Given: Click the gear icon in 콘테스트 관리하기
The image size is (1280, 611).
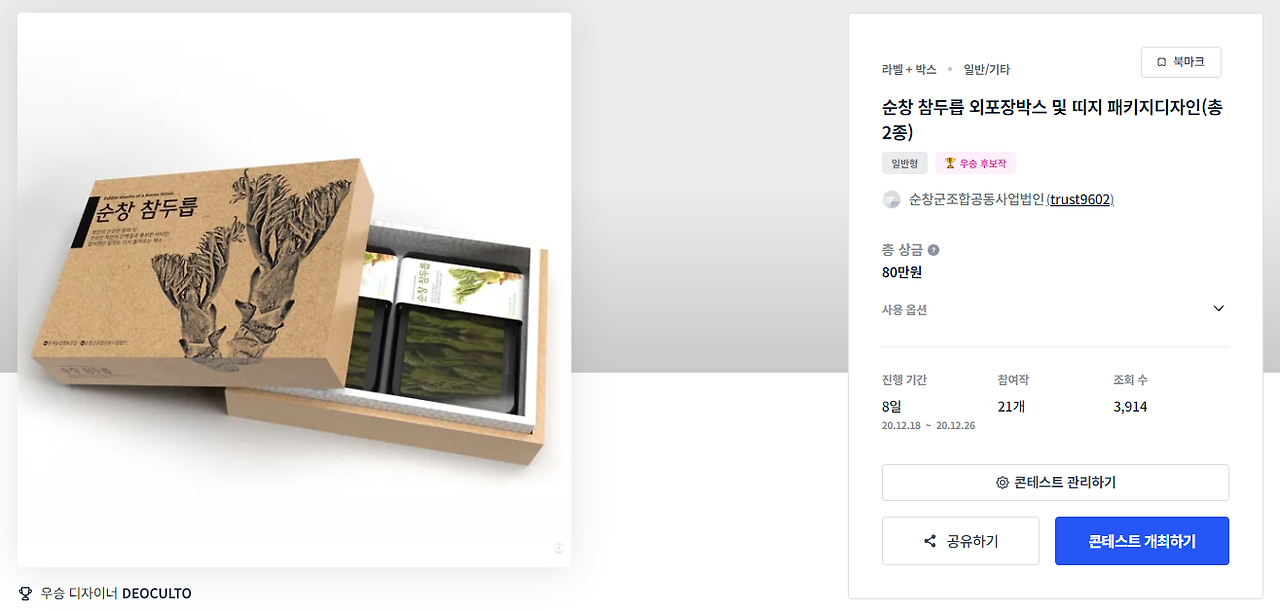Looking at the screenshot, I should click(x=1002, y=482).
